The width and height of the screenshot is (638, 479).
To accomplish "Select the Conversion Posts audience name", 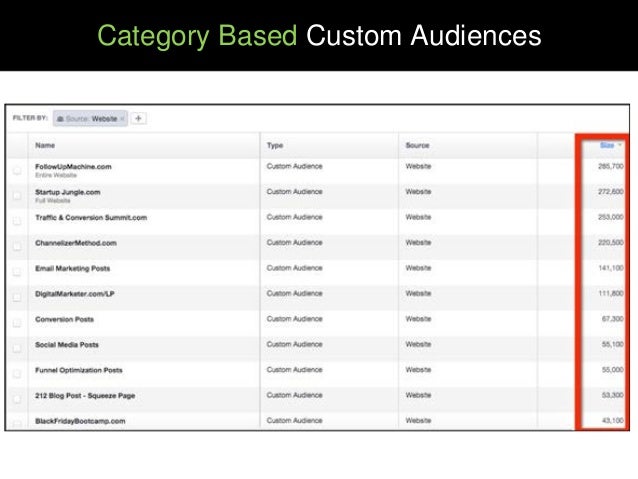I will point(64,319).
